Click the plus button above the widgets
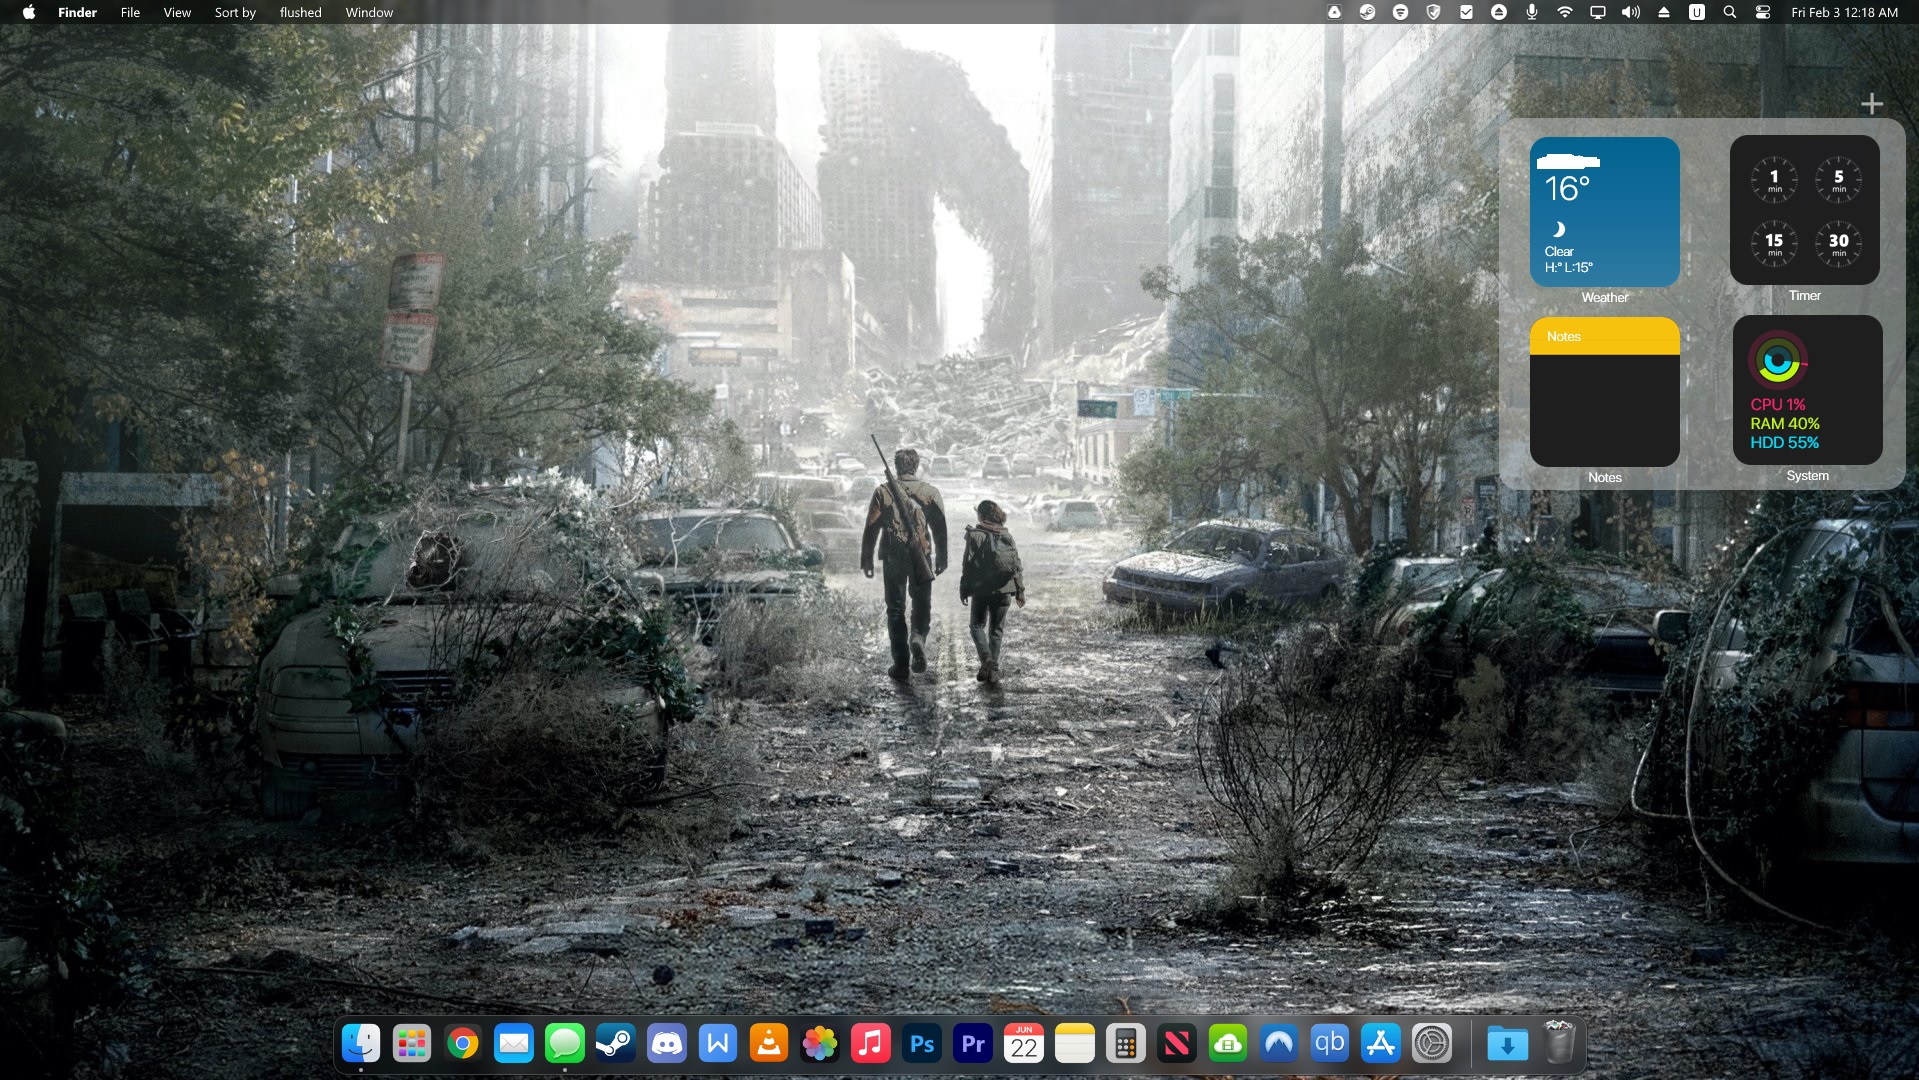 [x=1872, y=104]
